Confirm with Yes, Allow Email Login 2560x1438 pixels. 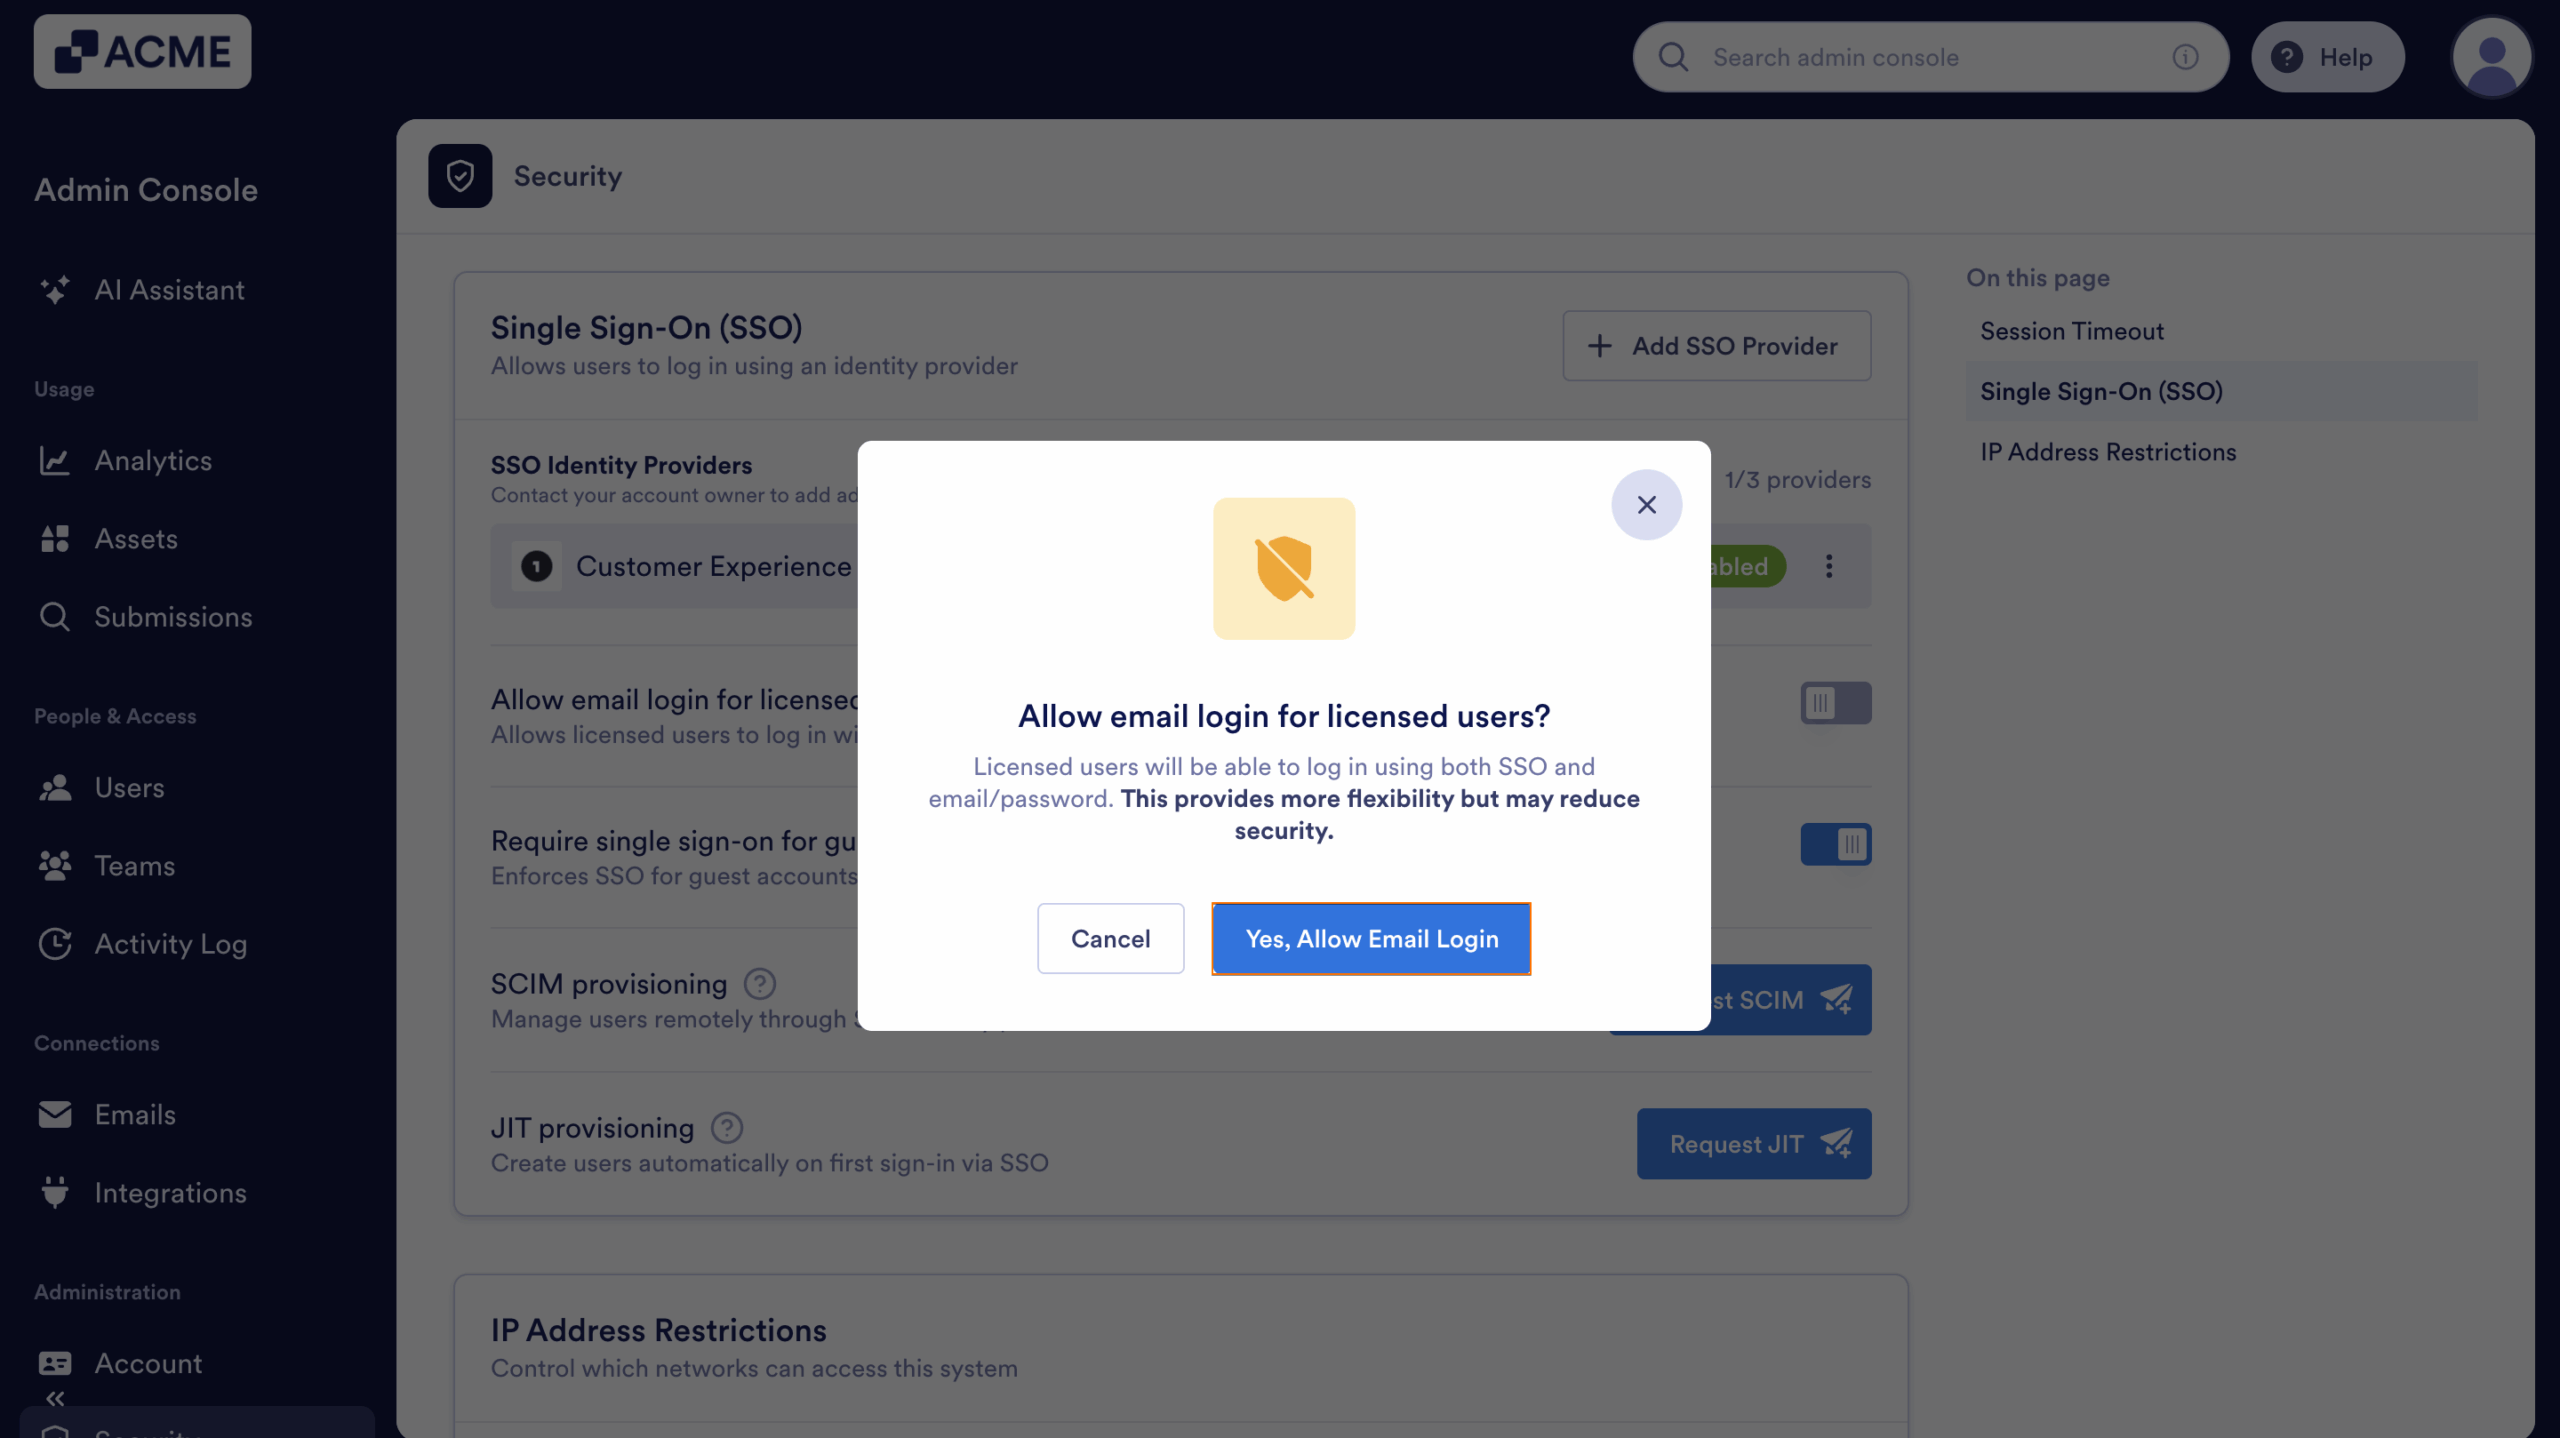(1371, 939)
